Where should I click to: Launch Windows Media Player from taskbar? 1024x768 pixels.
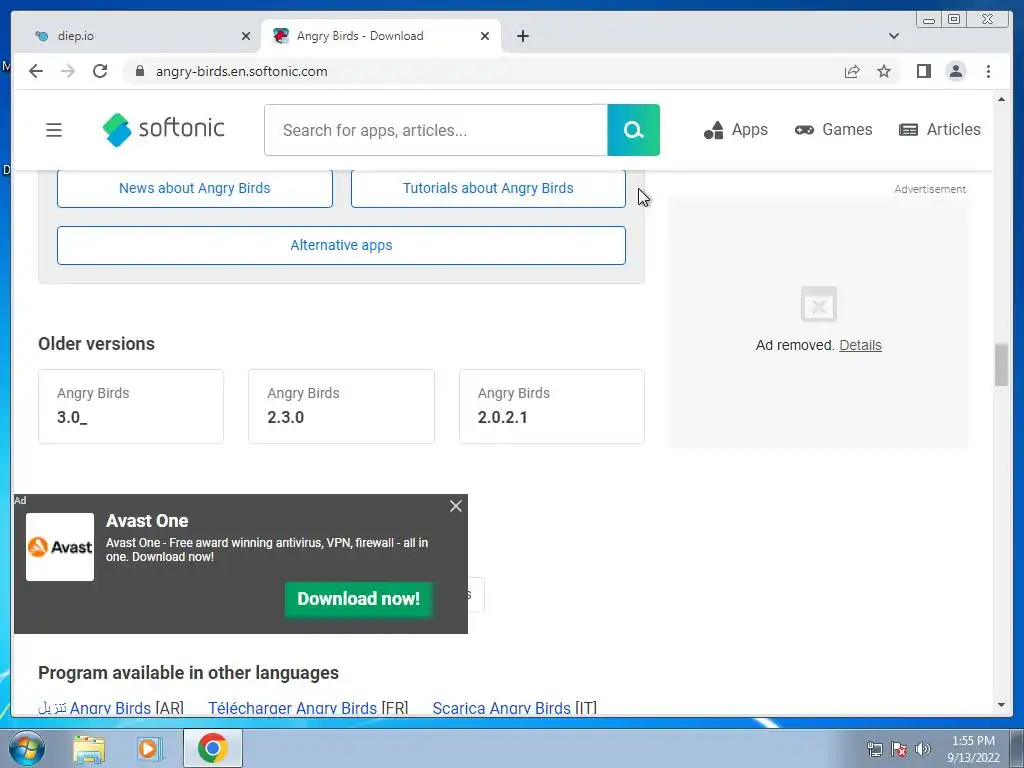click(149, 748)
